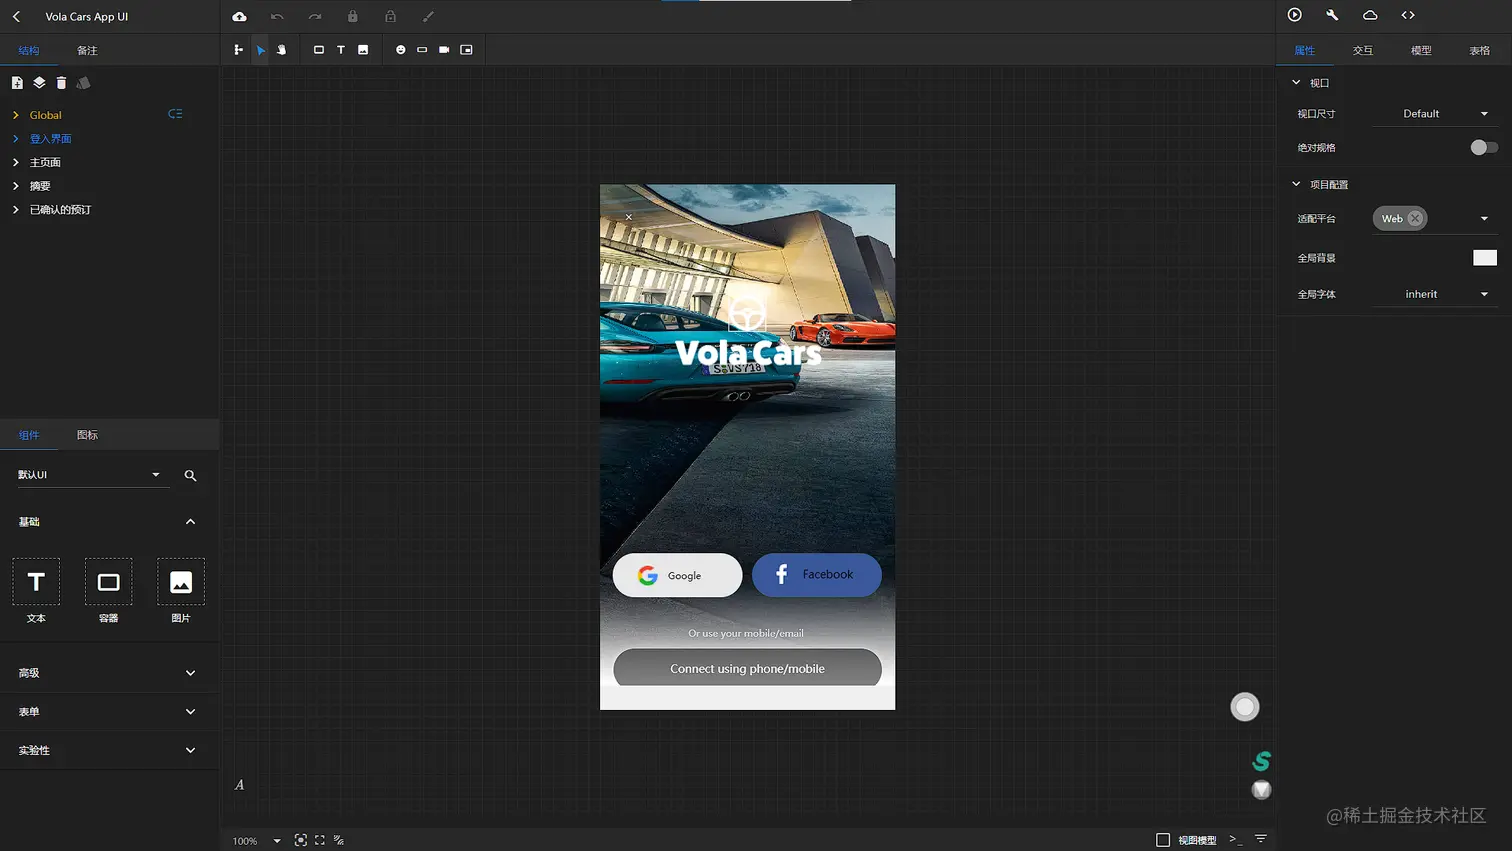Switch to the 组件 tab
1512x851 pixels.
[29, 435]
